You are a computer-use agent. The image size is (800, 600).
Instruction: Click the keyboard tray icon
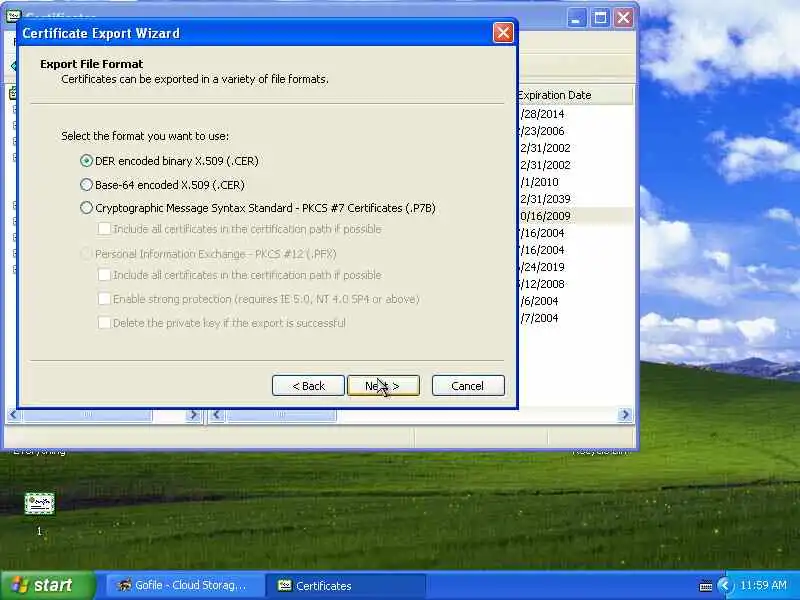coord(706,586)
